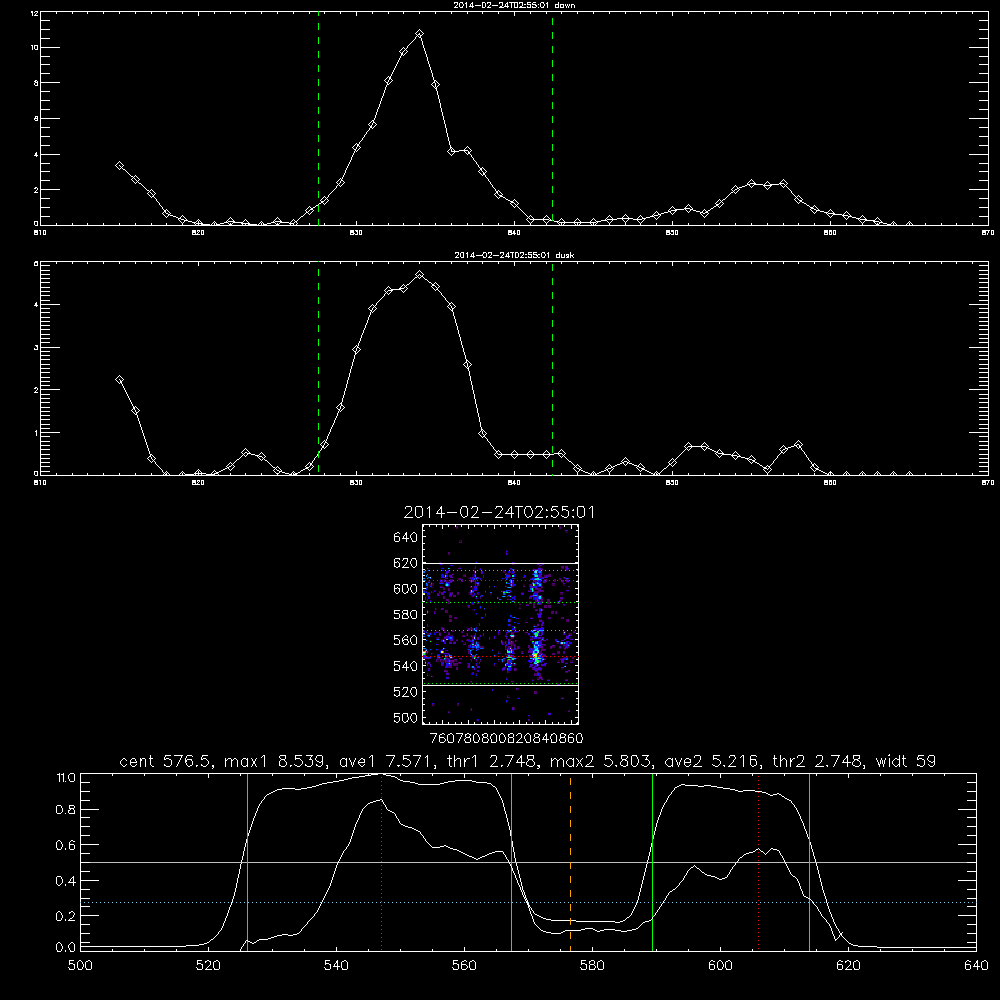Select the orange dashed center line in bottom plot
The width and height of the screenshot is (1000, 1000).
571,861
